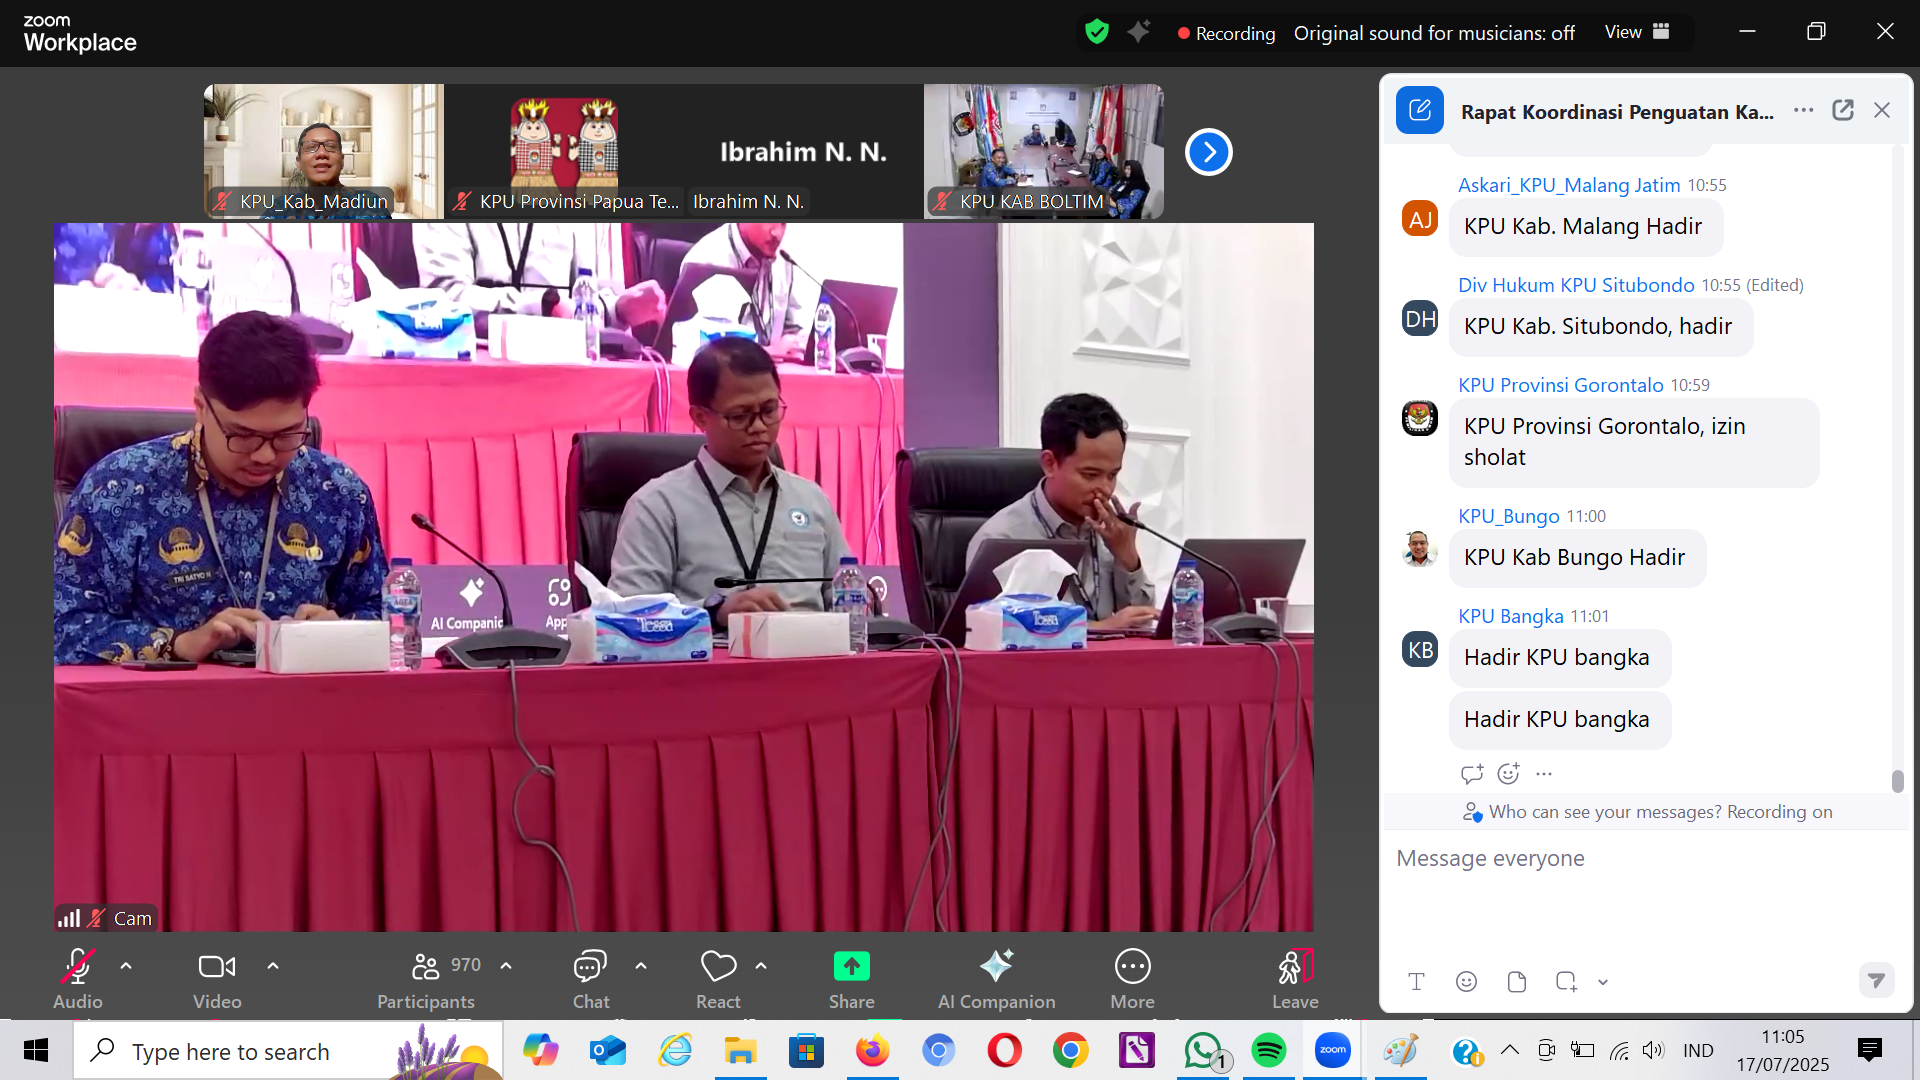Screen dimensions: 1920x1080
Task: Pop out the chat panel
Action: click(x=1843, y=111)
